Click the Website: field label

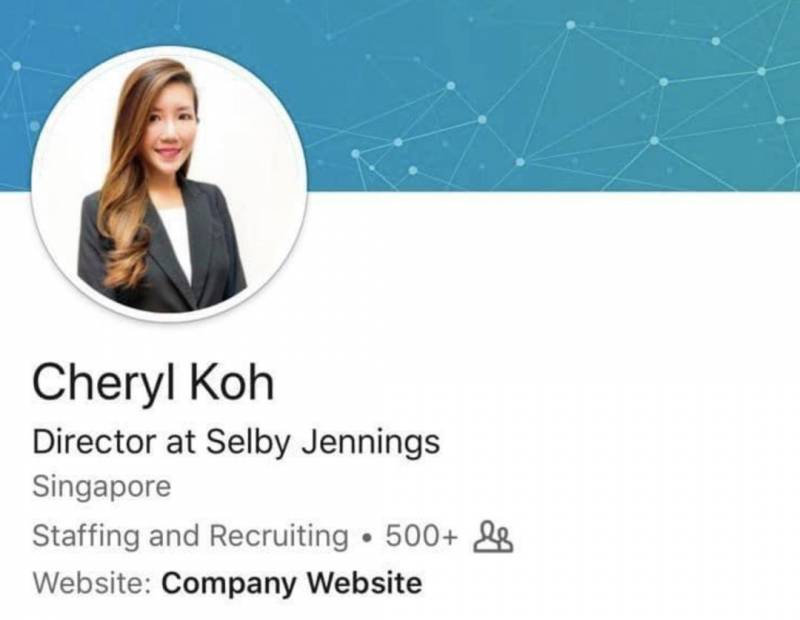coord(92,583)
